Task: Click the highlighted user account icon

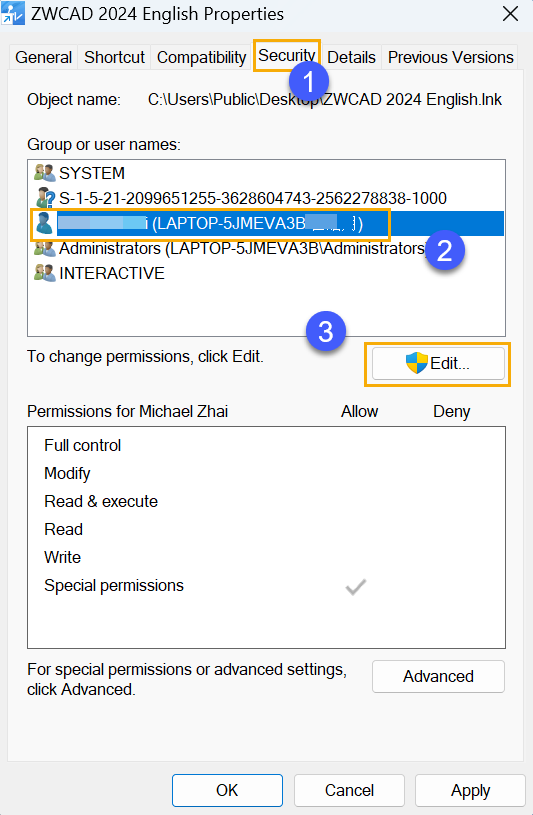Action: click(x=44, y=224)
